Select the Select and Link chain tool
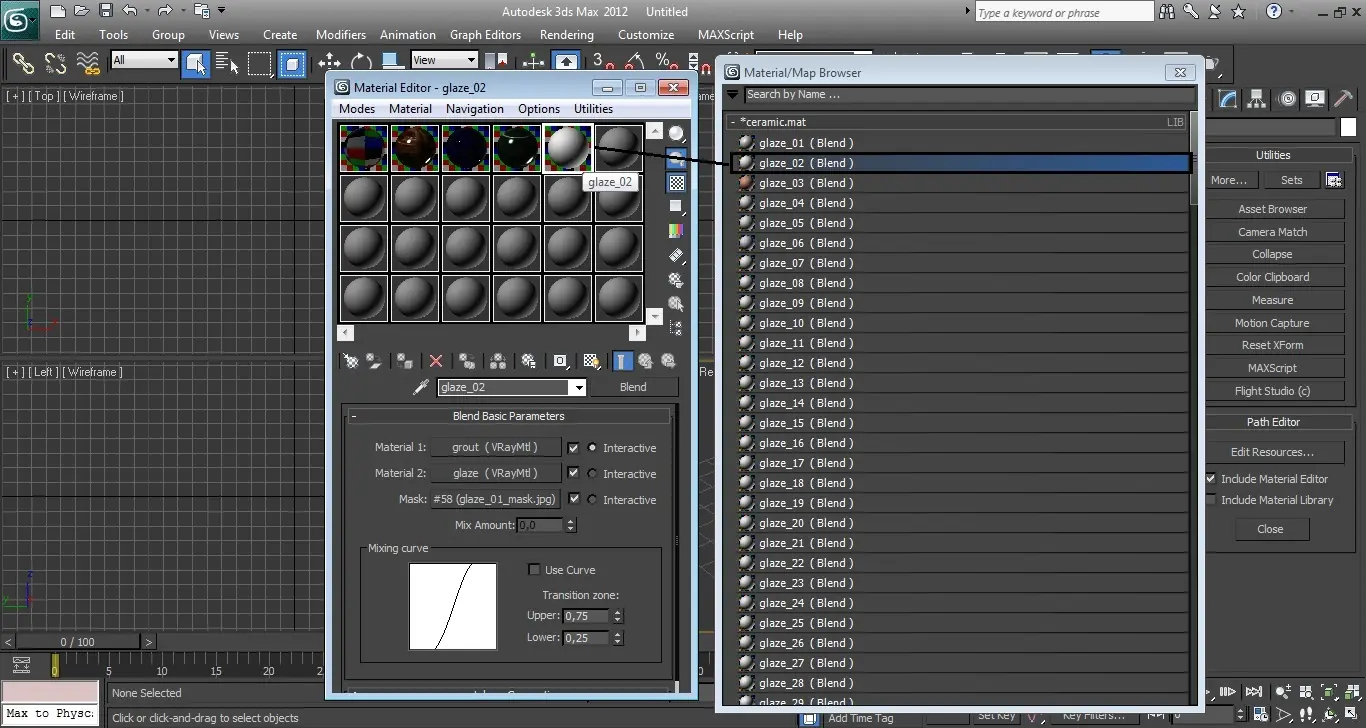Image resolution: width=1366 pixels, height=728 pixels. [23, 63]
